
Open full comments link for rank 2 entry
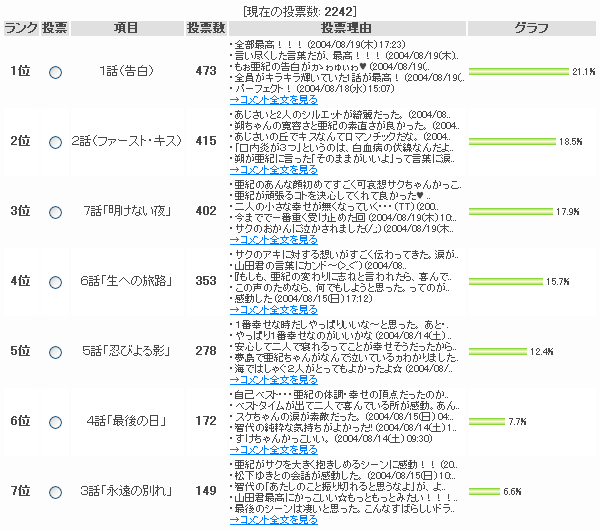coord(274,170)
